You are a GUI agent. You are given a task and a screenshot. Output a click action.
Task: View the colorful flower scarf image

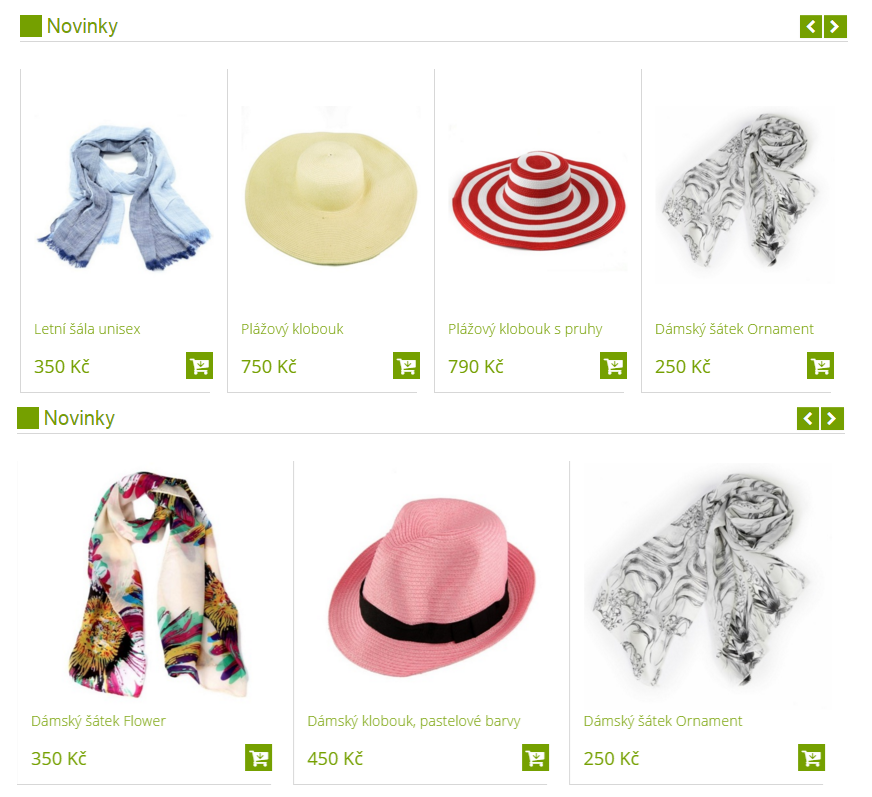(x=156, y=584)
